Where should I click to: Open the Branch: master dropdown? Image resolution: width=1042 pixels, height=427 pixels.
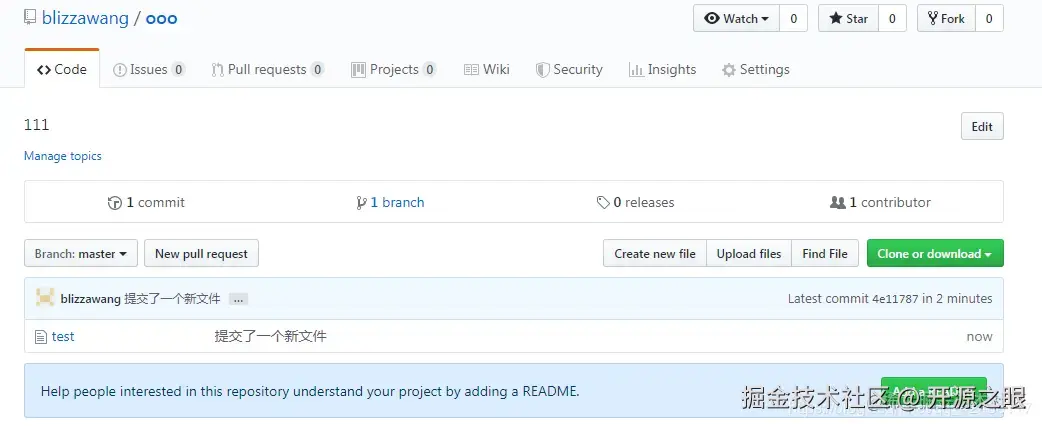click(81, 254)
